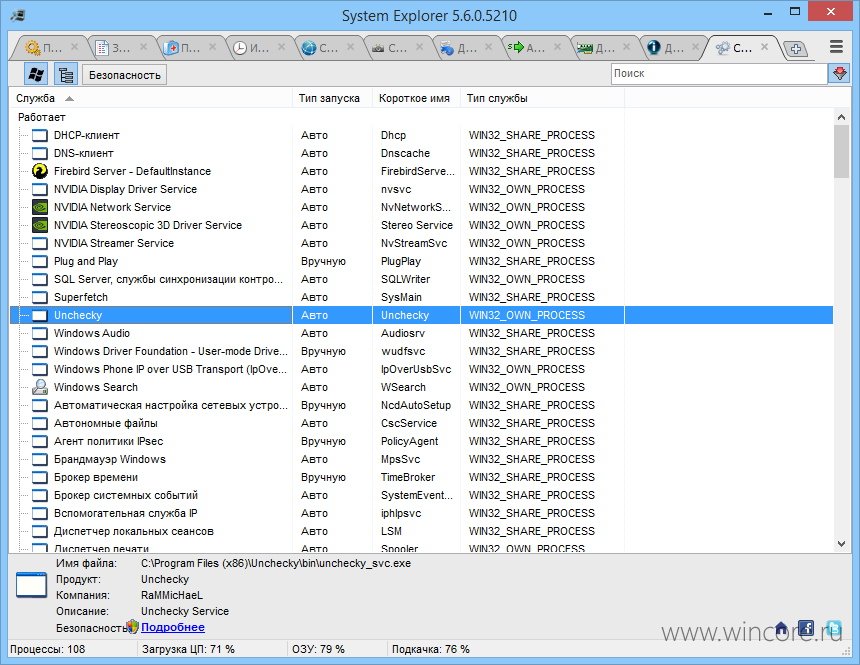Toggle the tree grouping view button
The height and width of the screenshot is (665, 860).
pos(66,75)
